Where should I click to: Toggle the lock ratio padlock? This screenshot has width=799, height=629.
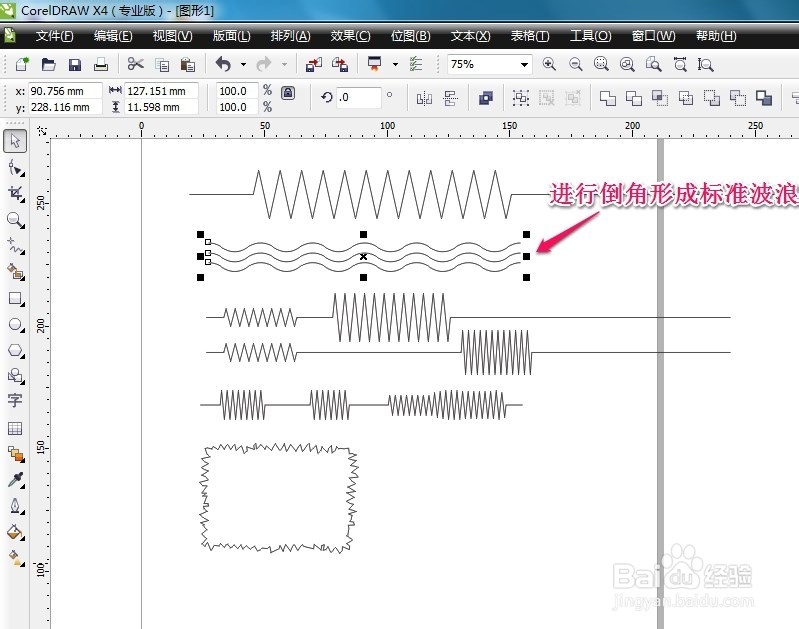pos(288,93)
